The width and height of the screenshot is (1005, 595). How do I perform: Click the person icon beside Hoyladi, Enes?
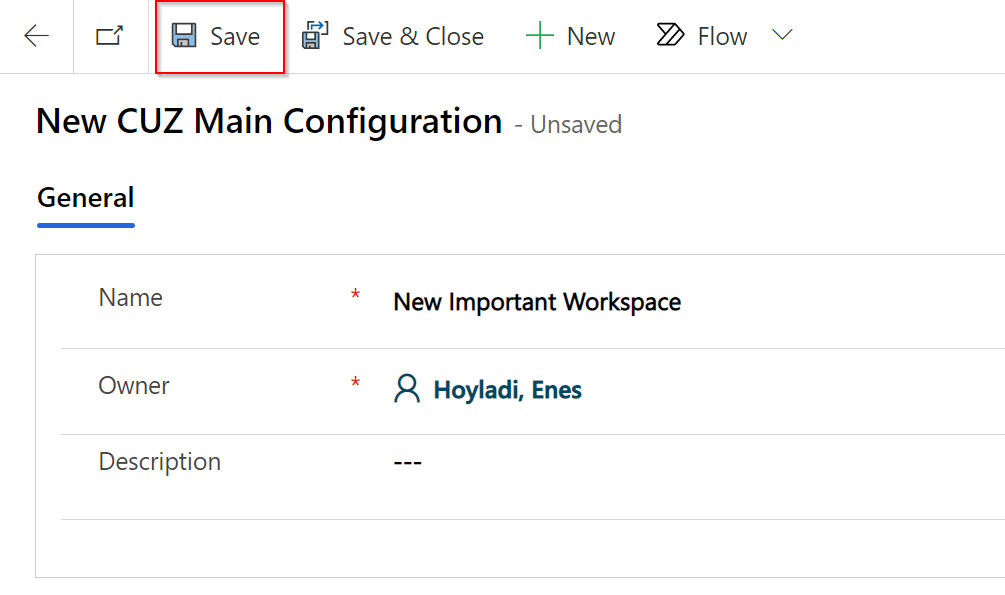[x=406, y=390]
